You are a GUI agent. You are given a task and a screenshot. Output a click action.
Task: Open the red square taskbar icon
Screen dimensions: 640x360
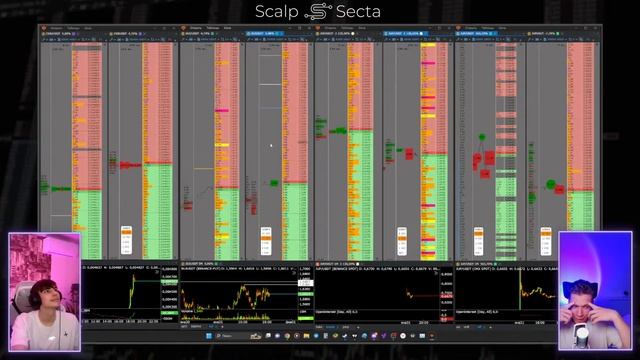(393, 336)
